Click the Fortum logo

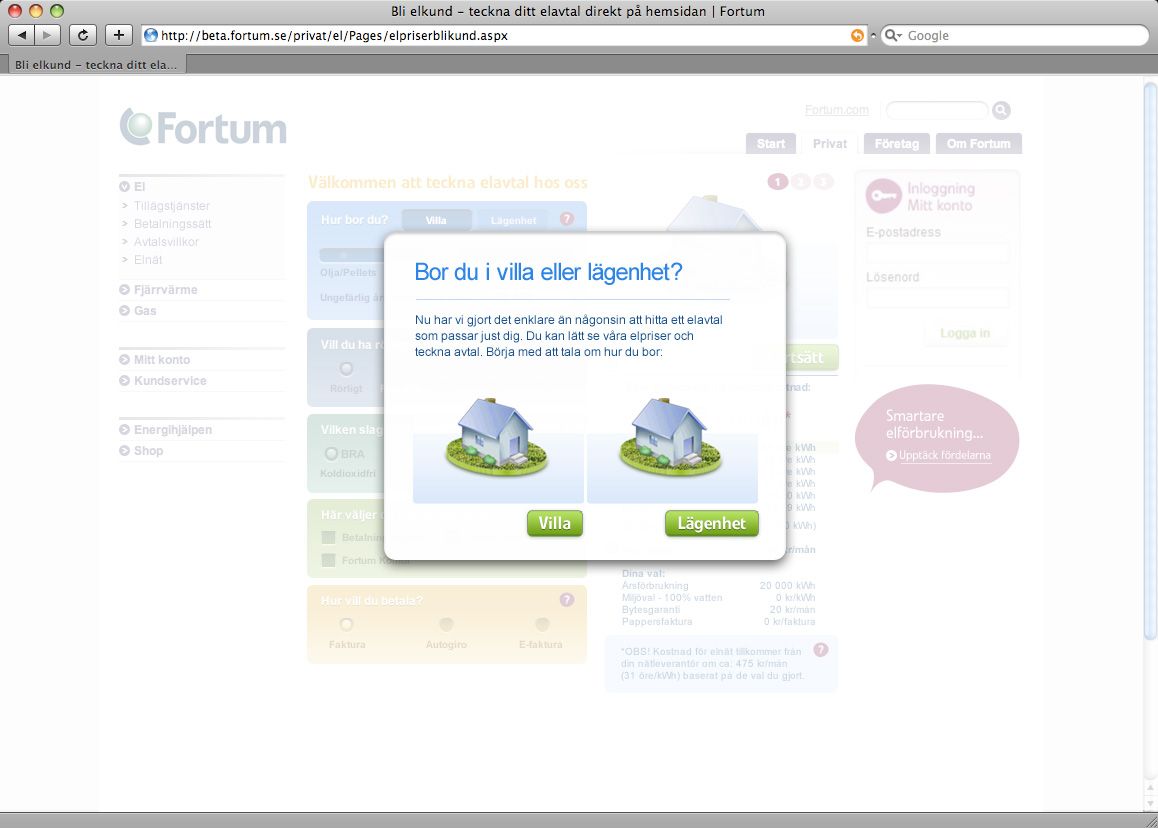tap(203, 127)
